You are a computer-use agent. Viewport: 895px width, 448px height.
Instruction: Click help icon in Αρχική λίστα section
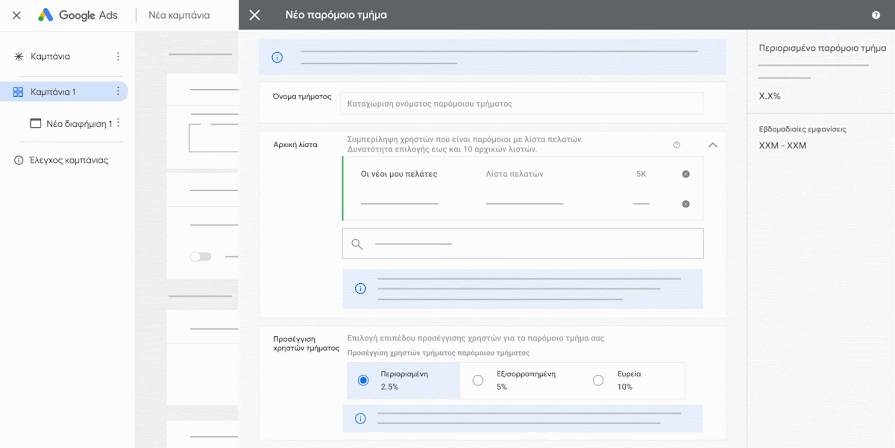click(x=677, y=145)
